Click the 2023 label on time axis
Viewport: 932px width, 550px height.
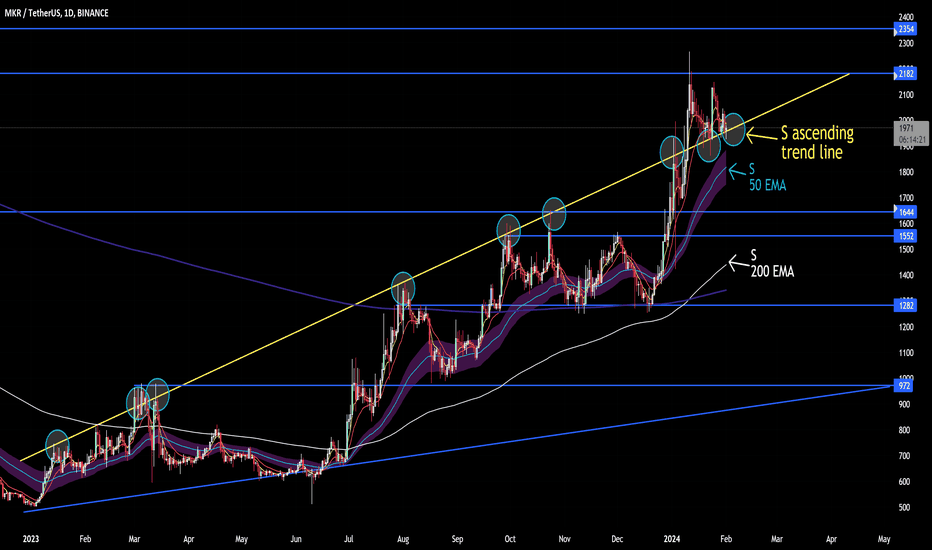[31, 539]
